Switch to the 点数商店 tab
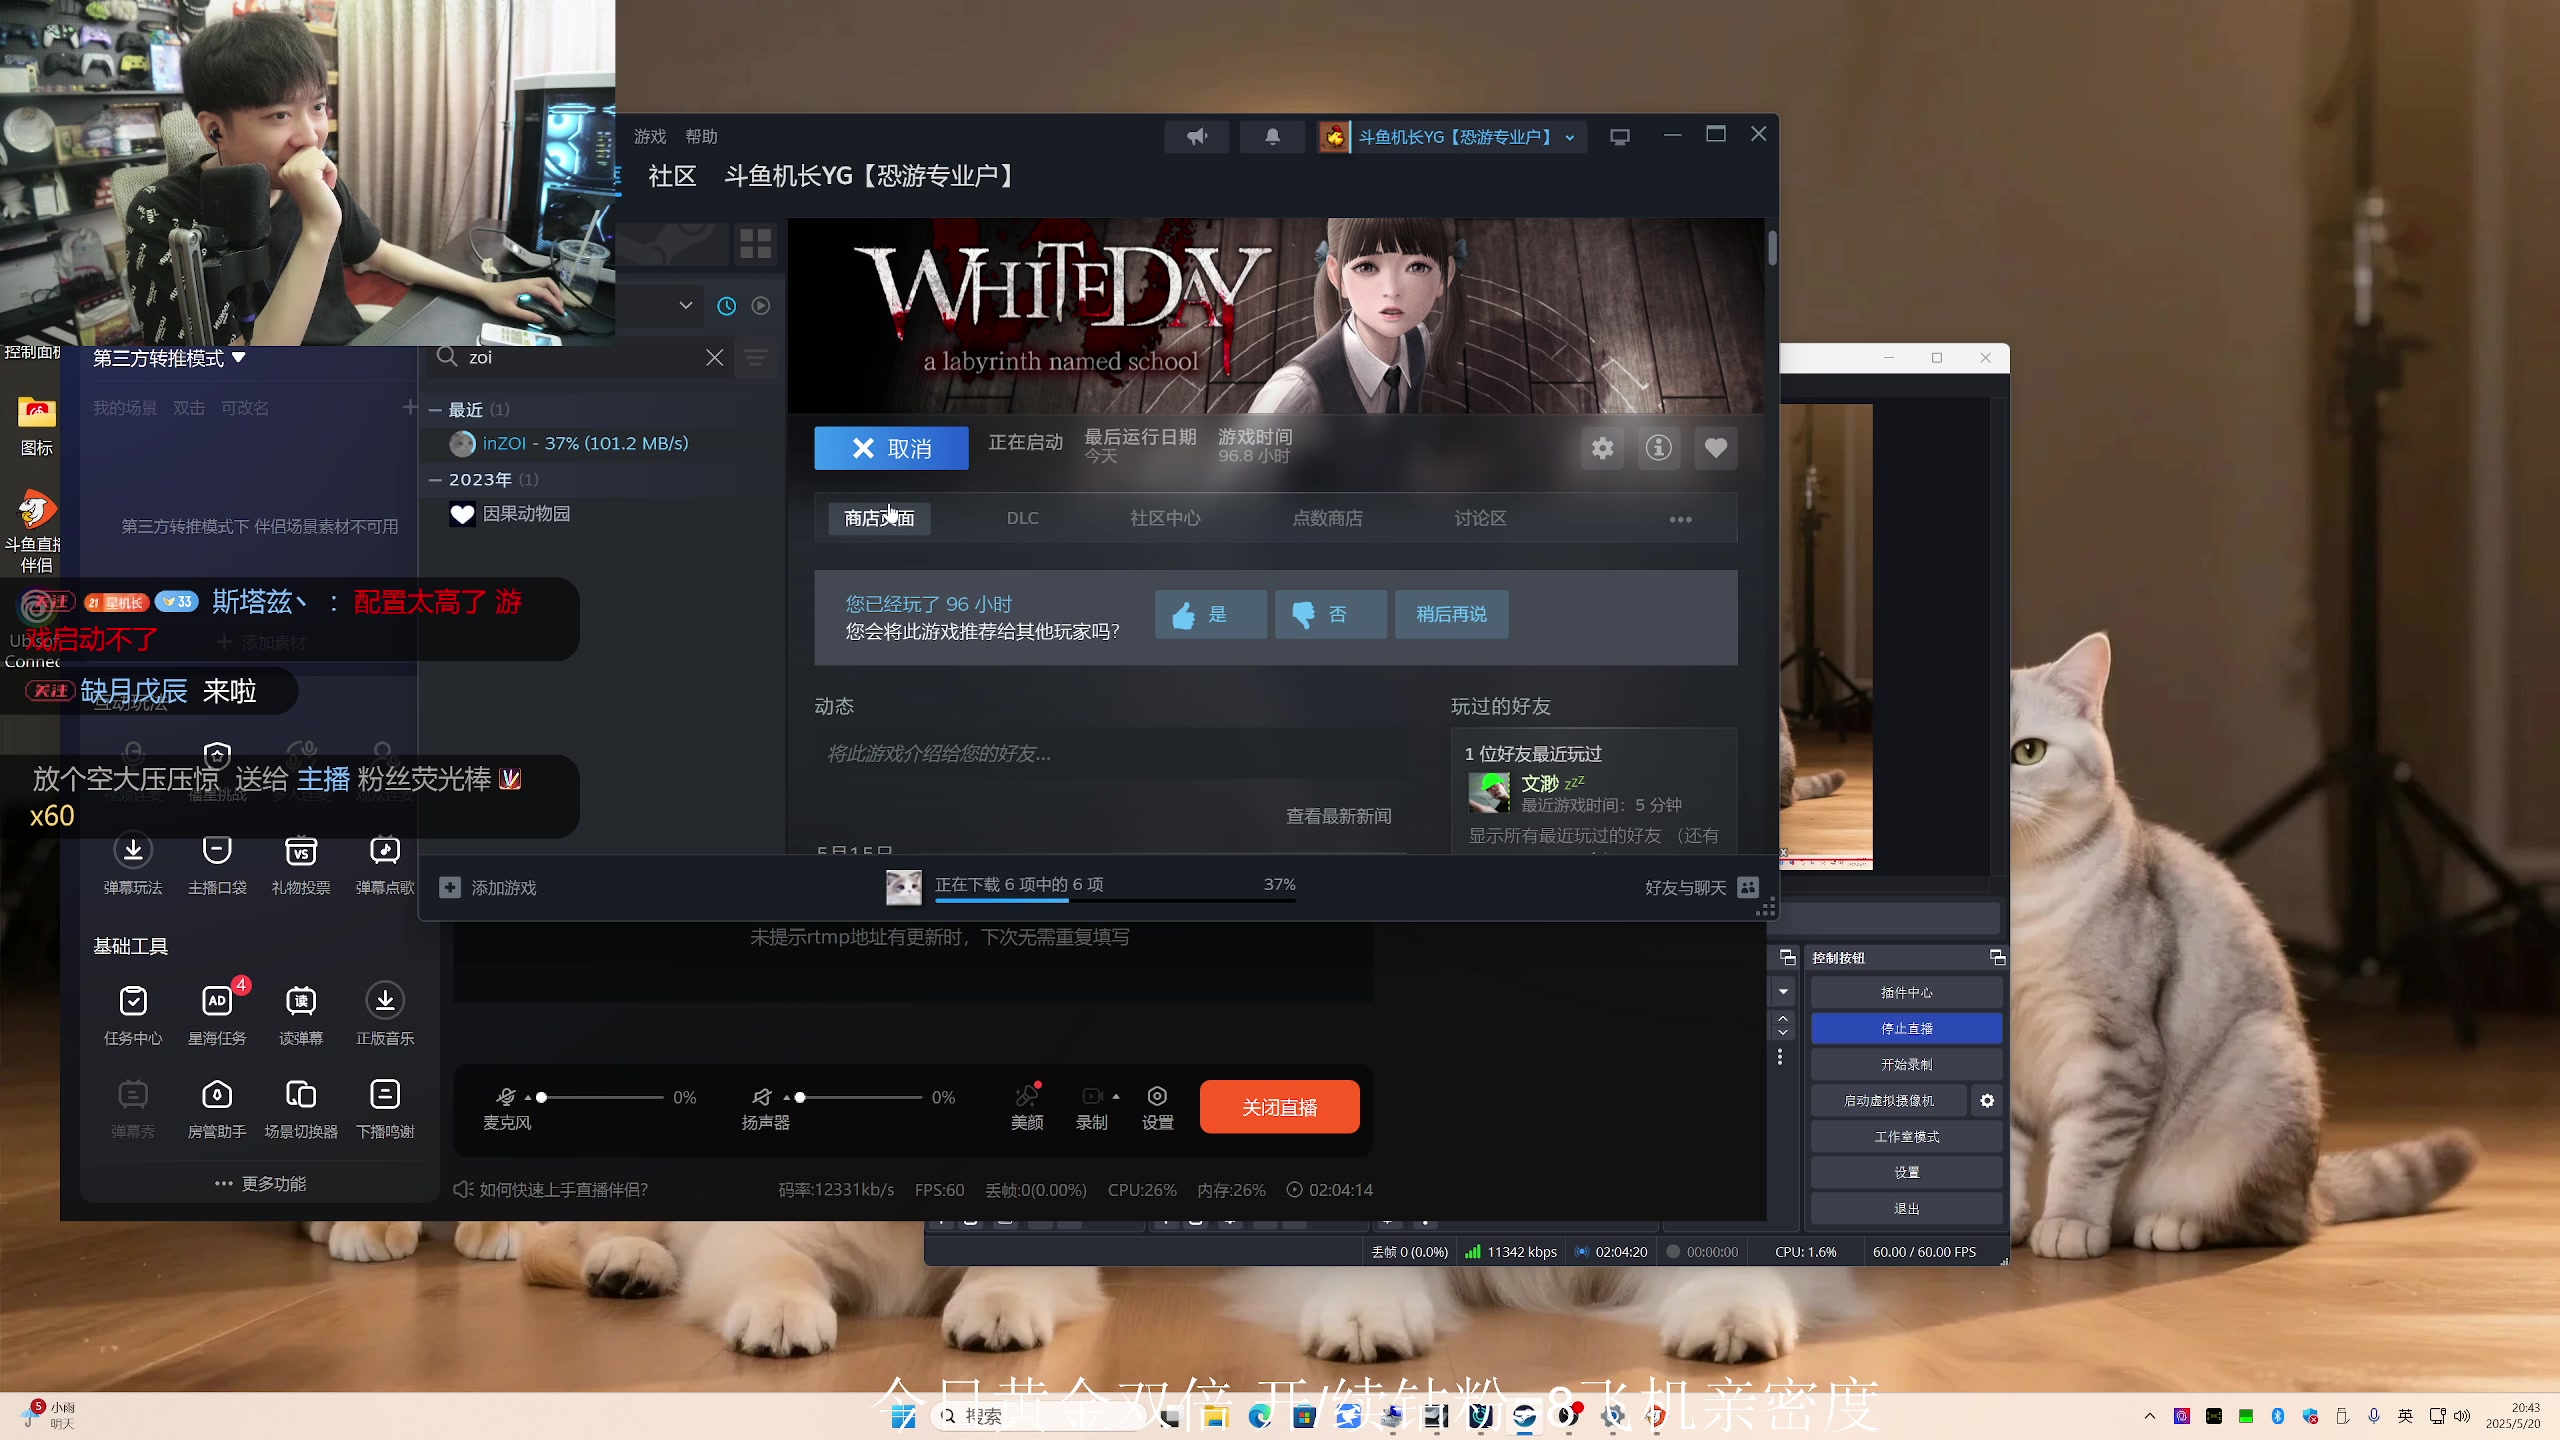The image size is (2560, 1440). pos(1327,518)
